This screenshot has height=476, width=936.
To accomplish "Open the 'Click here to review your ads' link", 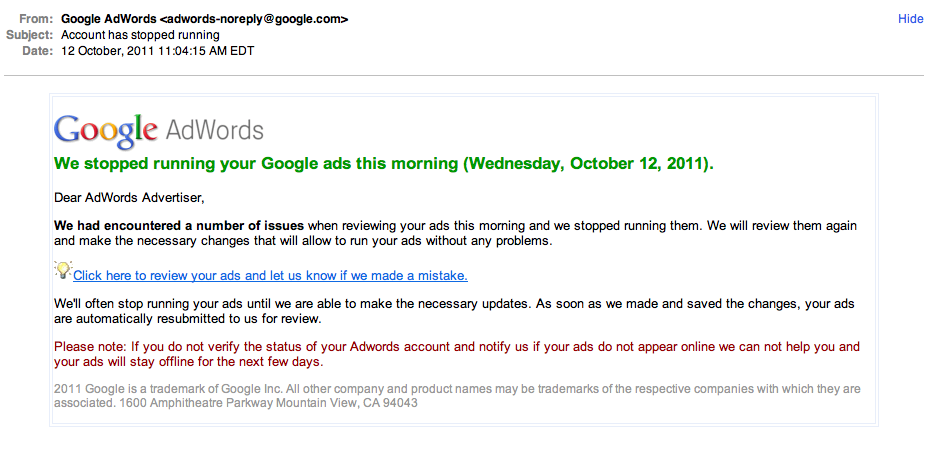I will (270, 275).
